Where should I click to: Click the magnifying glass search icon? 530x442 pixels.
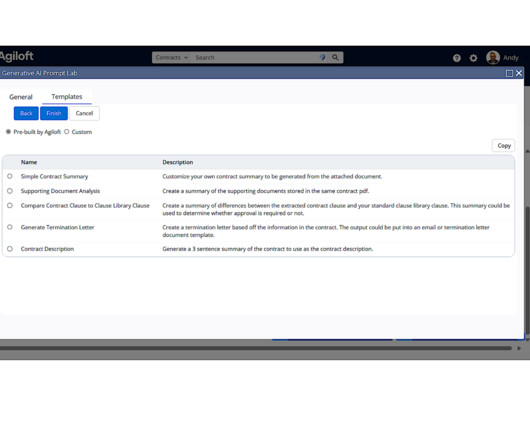coord(335,57)
